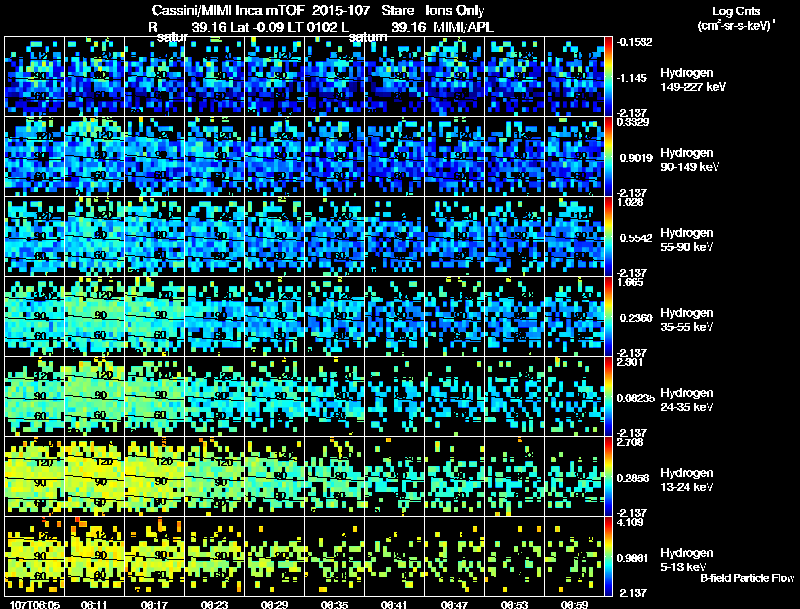Click the 'Hydrogen 149-227 keV' label
The width and height of the screenshot is (800, 609).
(693, 80)
